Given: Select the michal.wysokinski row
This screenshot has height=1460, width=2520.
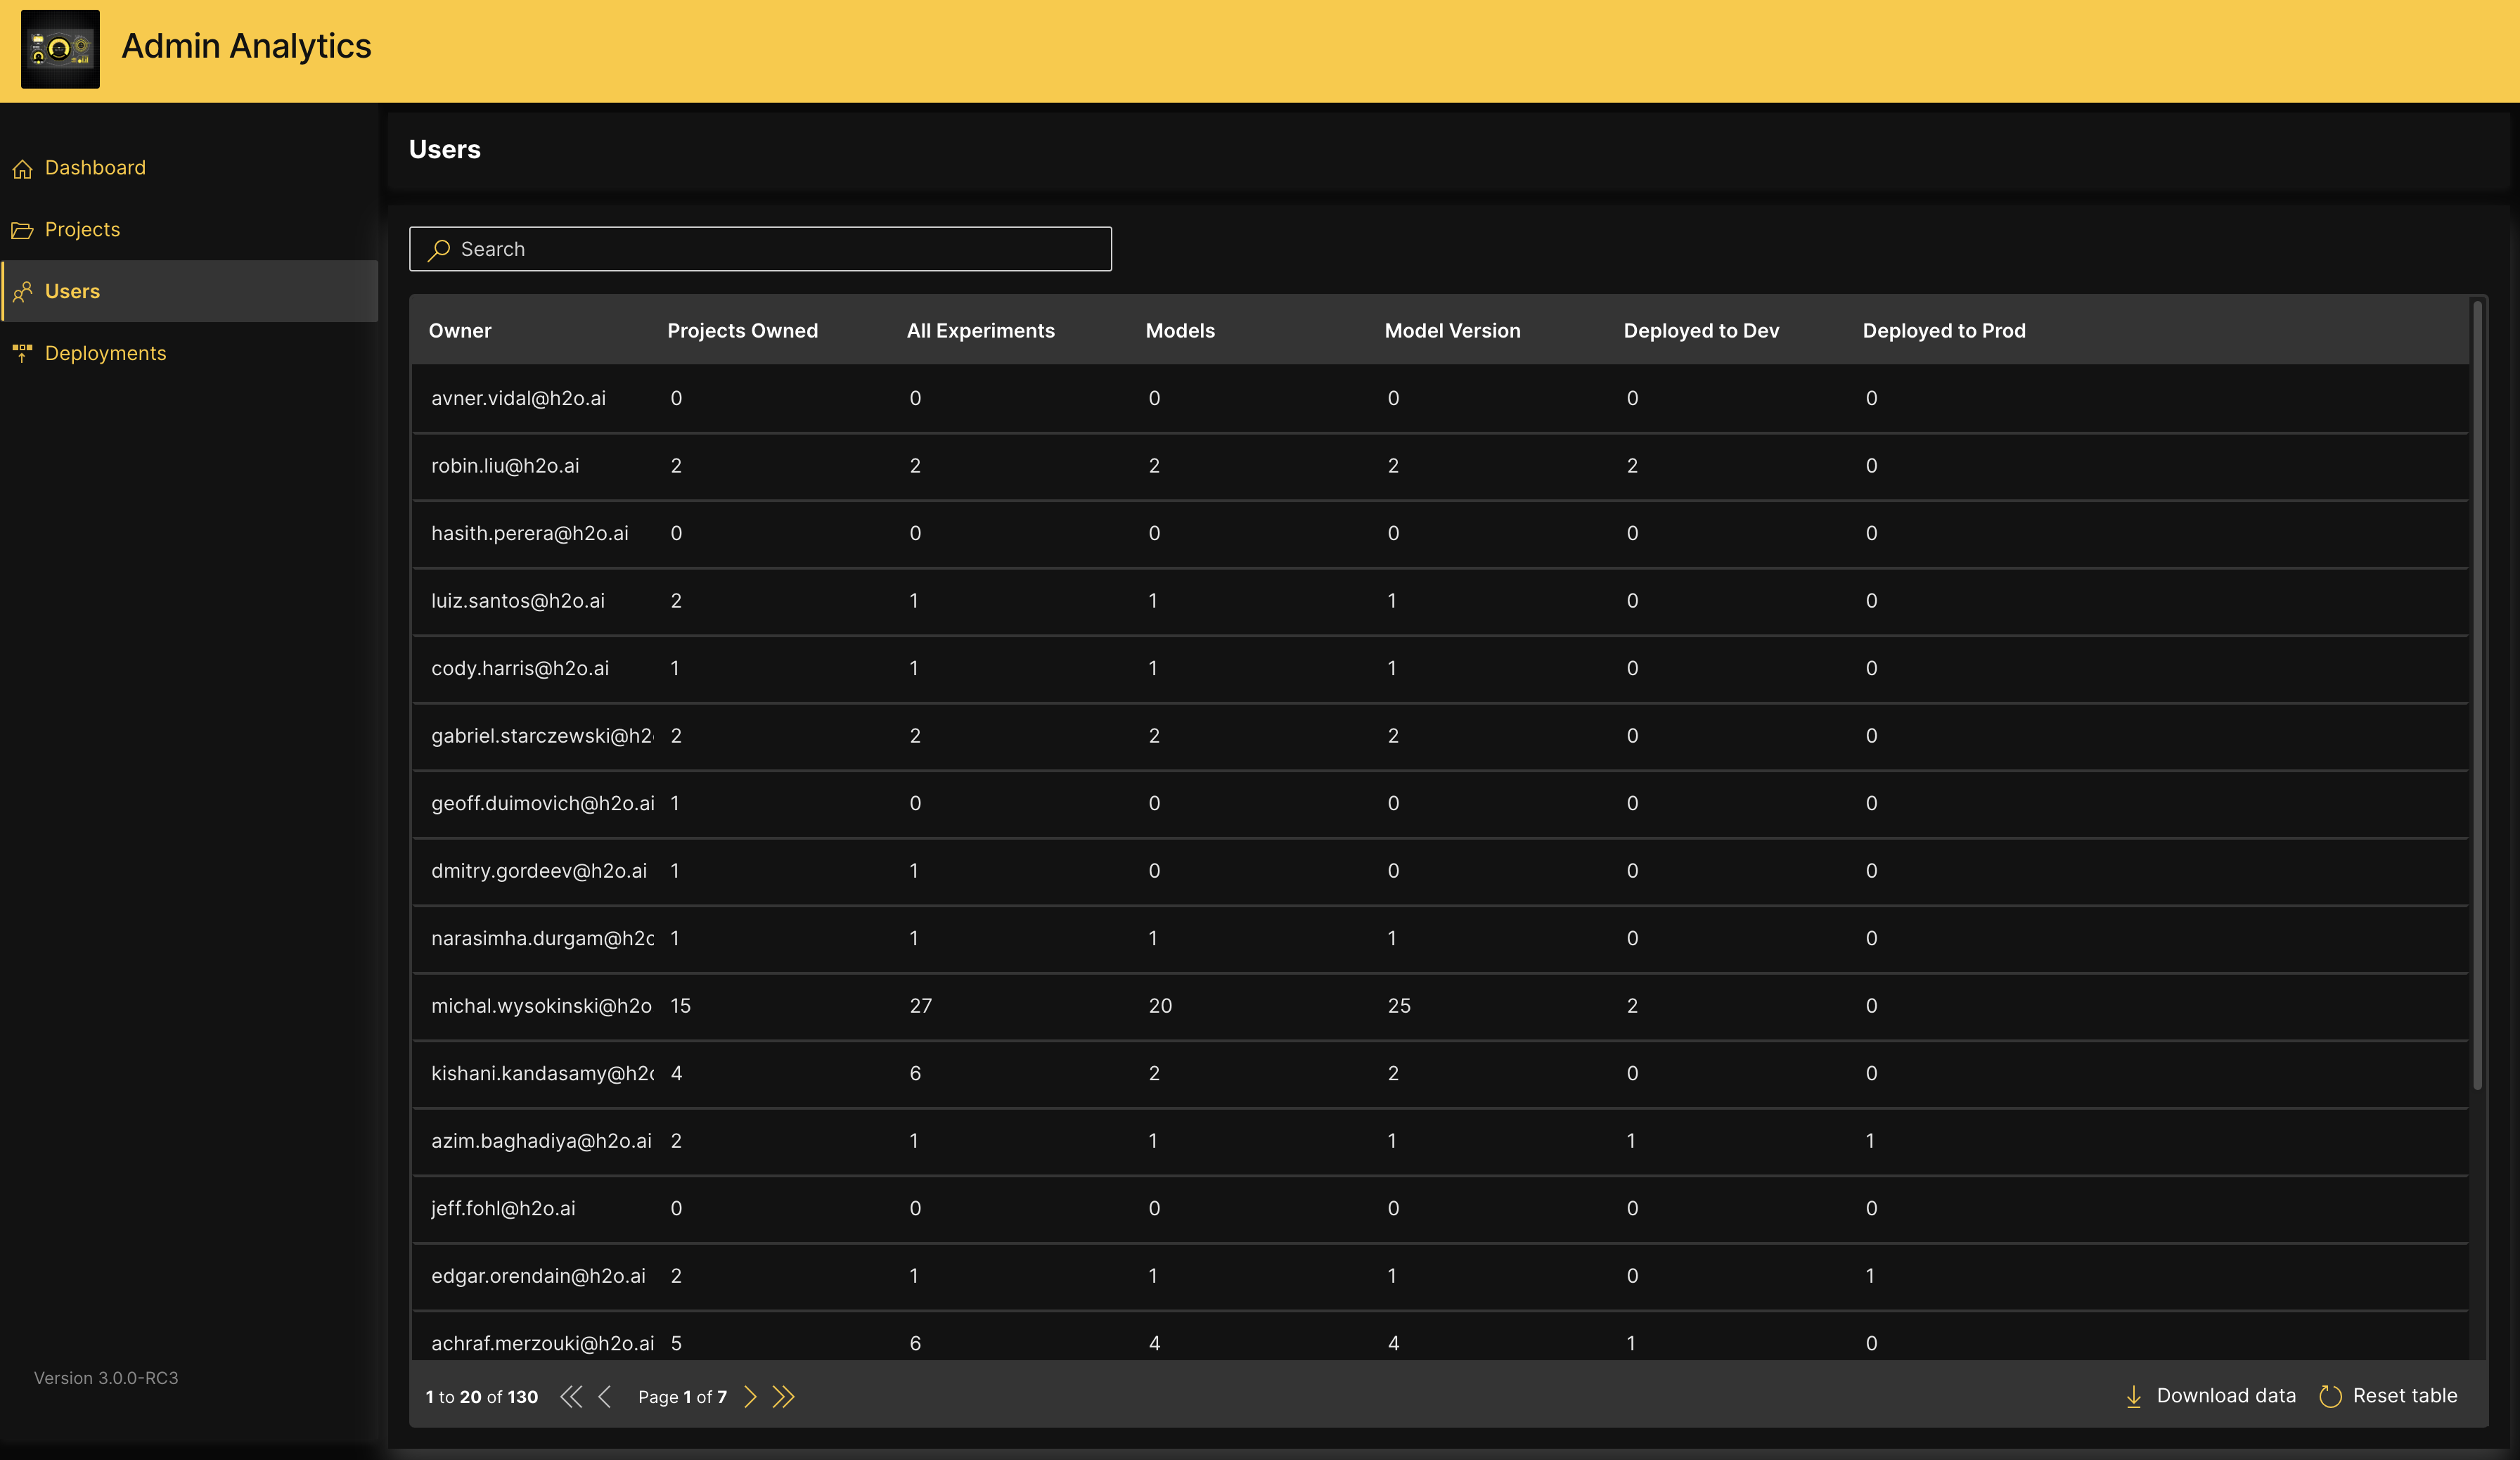Looking at the screenshot, I should coord(541,1006).
